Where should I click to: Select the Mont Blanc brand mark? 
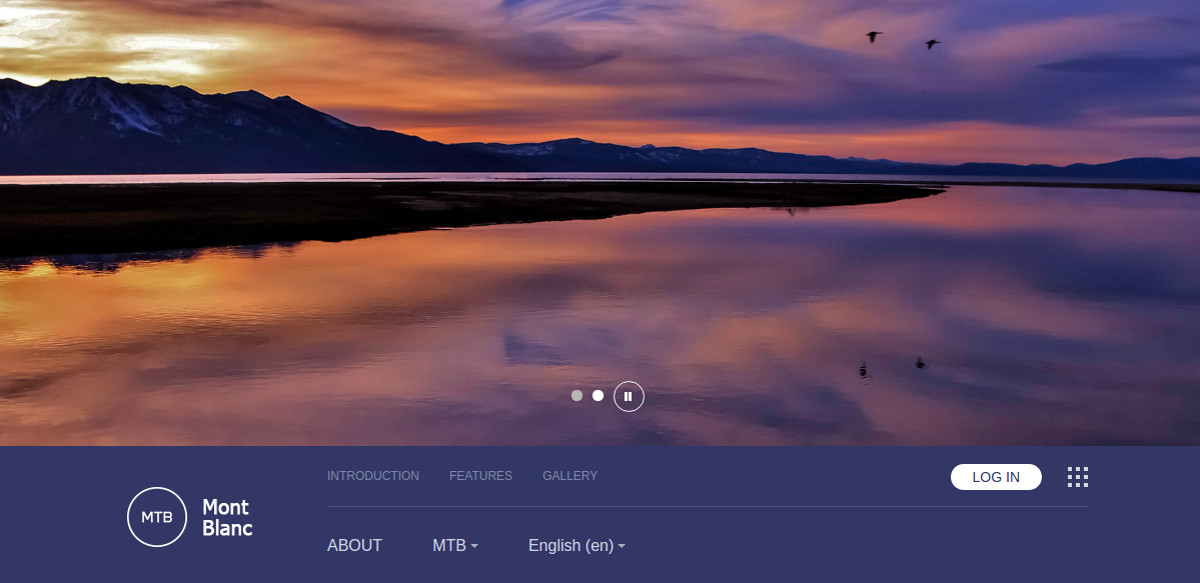156,517
